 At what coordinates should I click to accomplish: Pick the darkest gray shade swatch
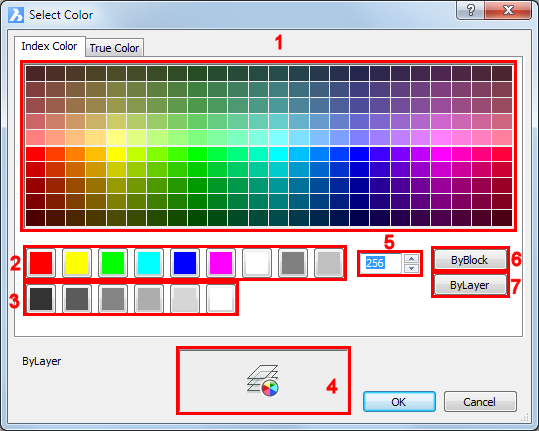pyautogui.click(x=41, y=299)
